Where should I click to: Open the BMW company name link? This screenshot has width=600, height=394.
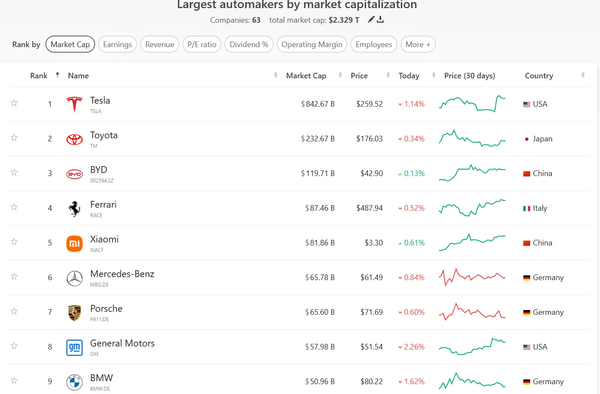[x=101, y=378]
